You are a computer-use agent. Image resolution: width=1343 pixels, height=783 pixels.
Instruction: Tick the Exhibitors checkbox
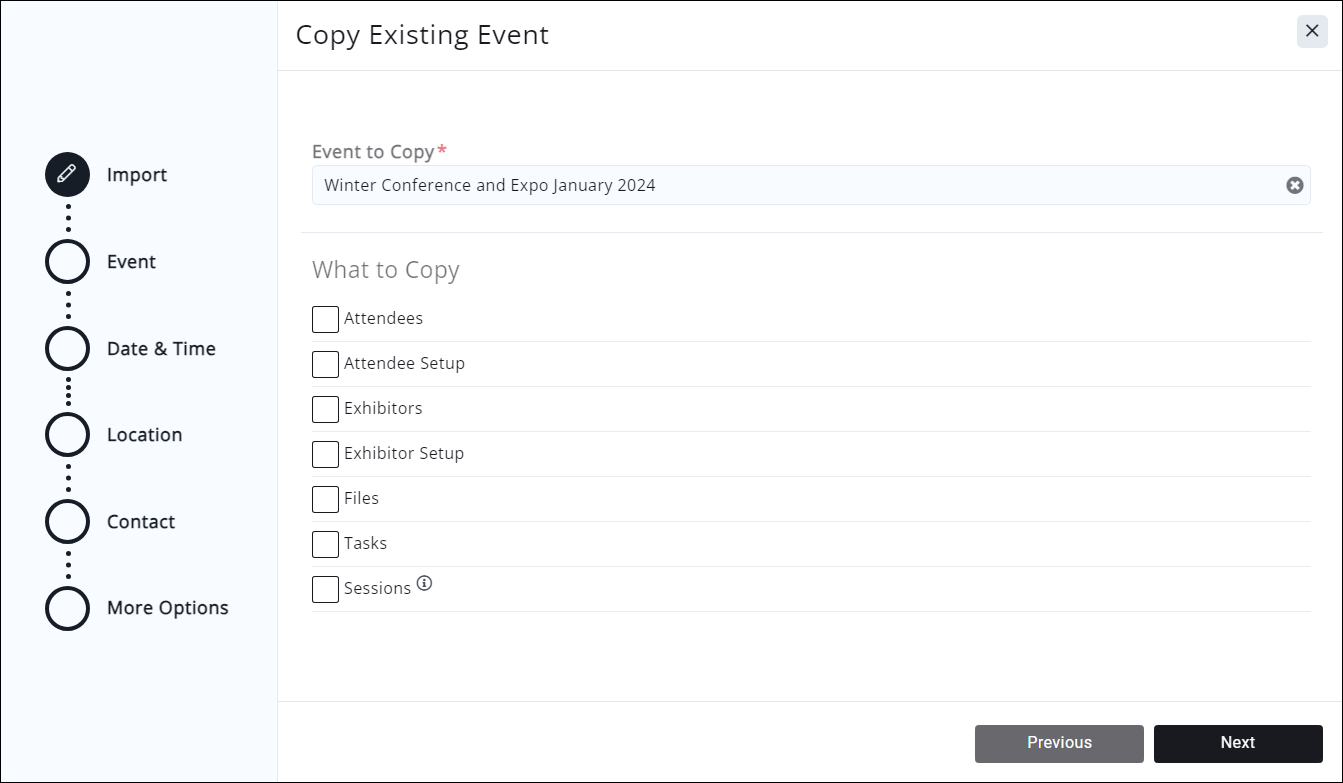tap(325, 409)
